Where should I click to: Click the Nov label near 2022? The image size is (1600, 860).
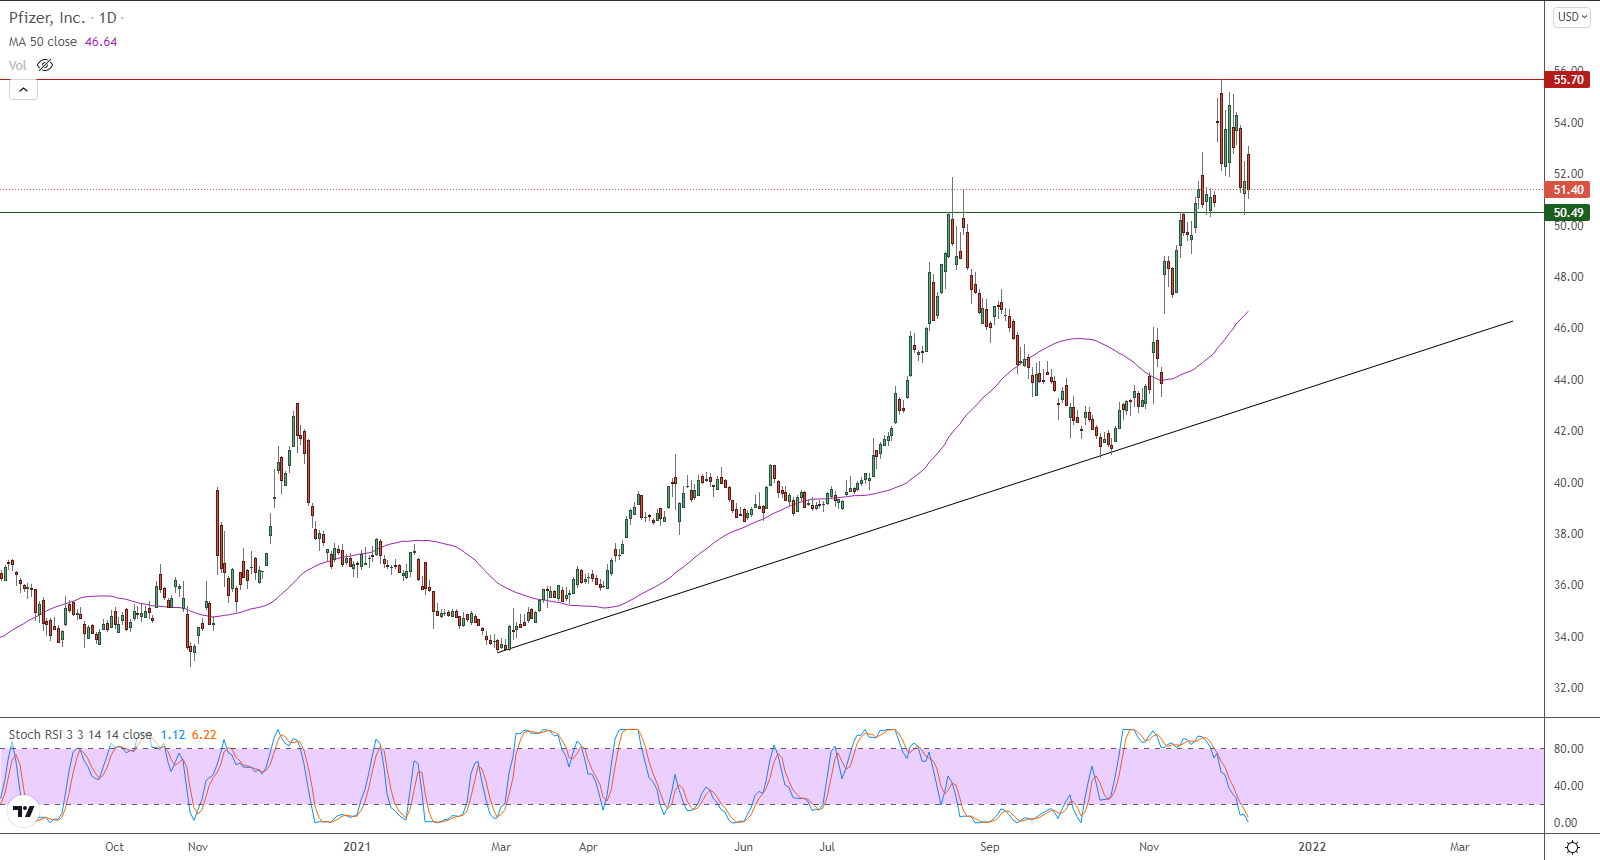click(x=1149, y=847)
